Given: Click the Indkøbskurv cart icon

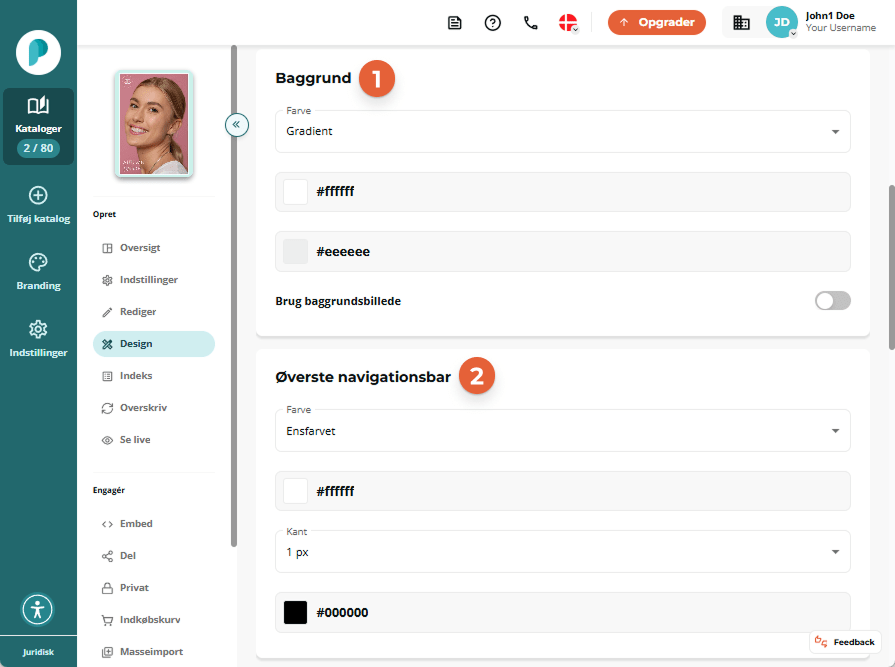Looking at the screenshot, I should click(107, 620).
